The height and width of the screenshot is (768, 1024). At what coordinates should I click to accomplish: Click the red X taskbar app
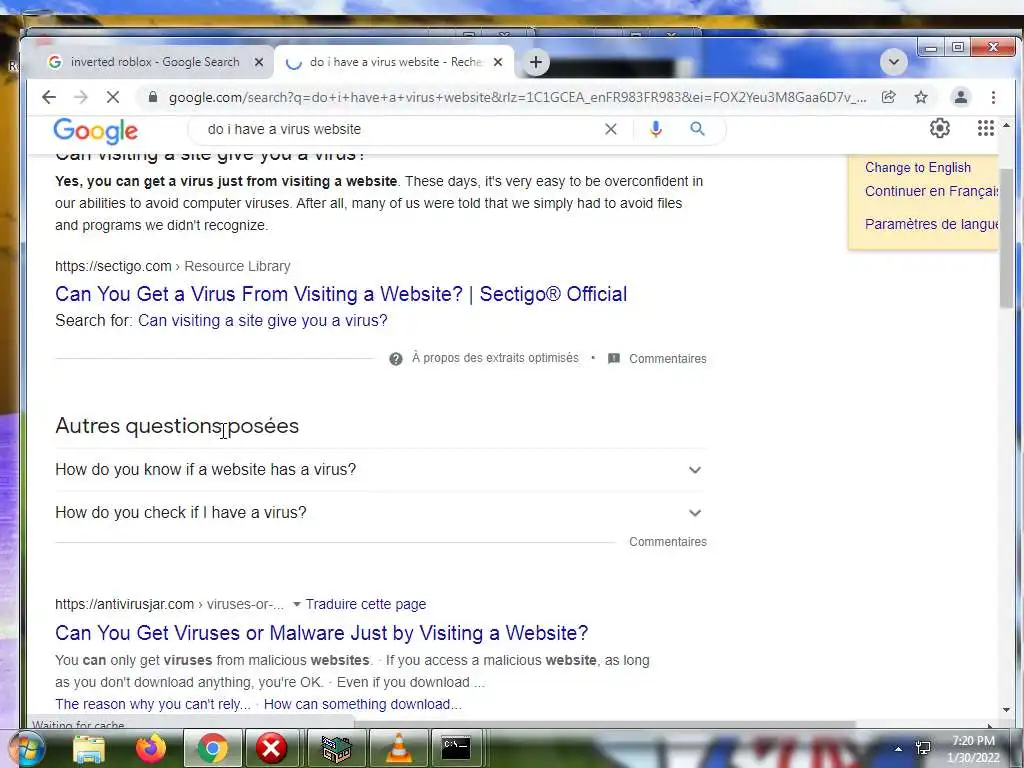click(x=271, y=748)
